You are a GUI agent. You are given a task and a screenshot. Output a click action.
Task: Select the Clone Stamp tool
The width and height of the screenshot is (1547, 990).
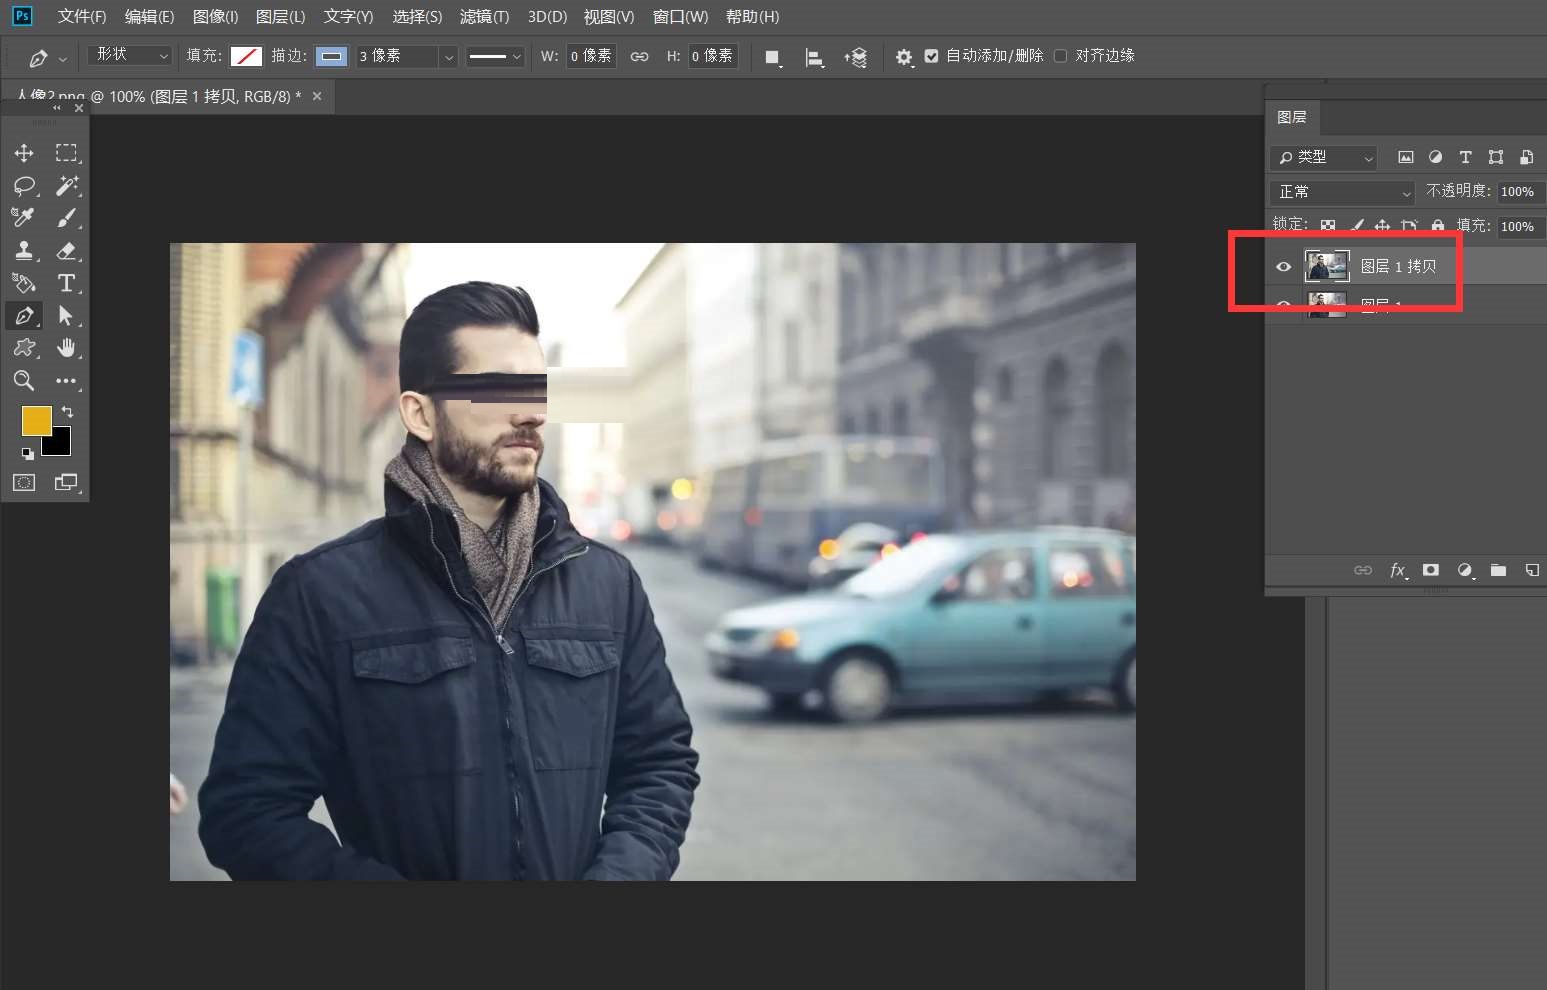24,251
